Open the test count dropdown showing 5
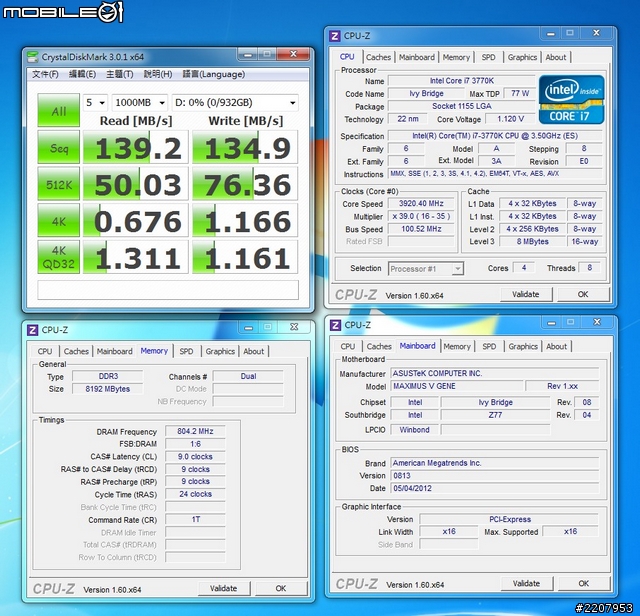The height and width of the screenshot is (616, 640). click(x=95, y=102)
